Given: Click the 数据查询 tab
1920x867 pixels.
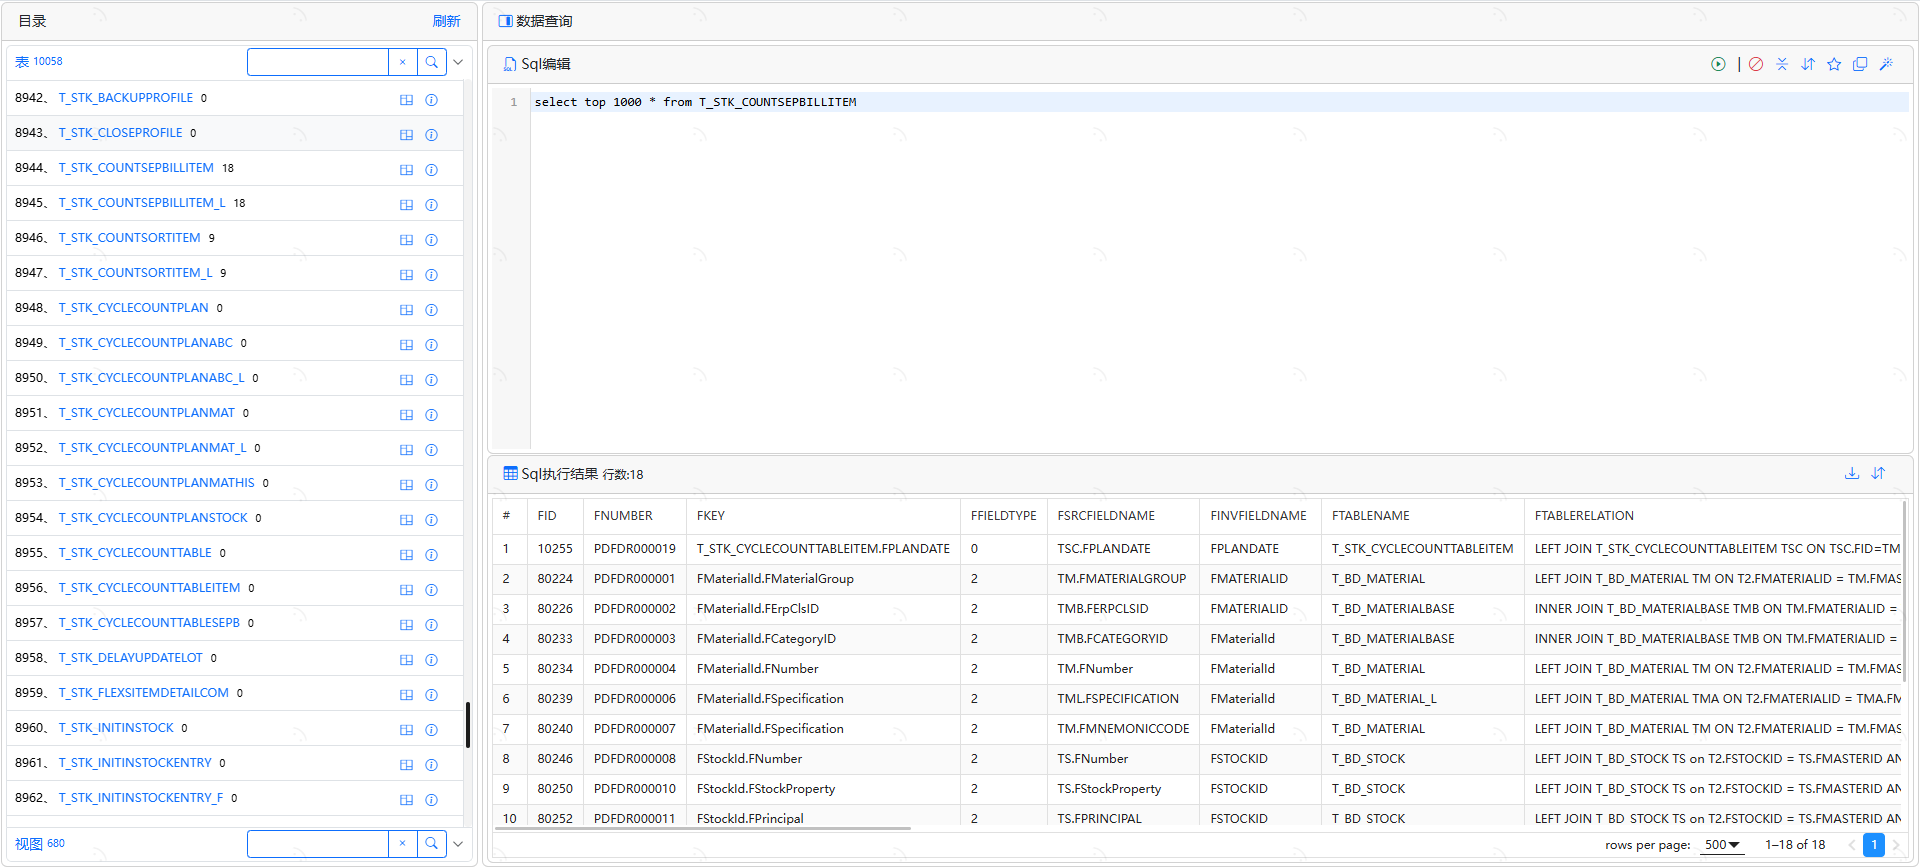Looking at the screenshot, I should pyautogui.click(x=536, y=21).
